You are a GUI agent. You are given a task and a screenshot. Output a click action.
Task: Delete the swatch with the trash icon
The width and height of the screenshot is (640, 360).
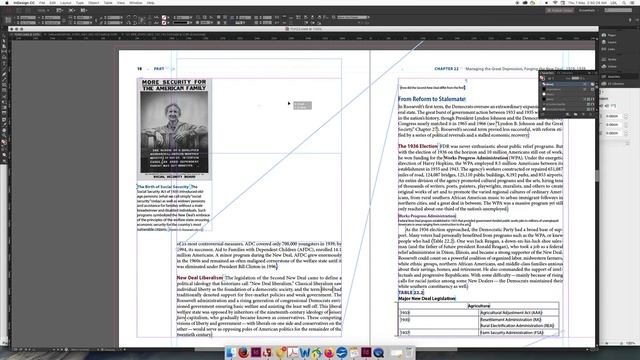(590, 115)
